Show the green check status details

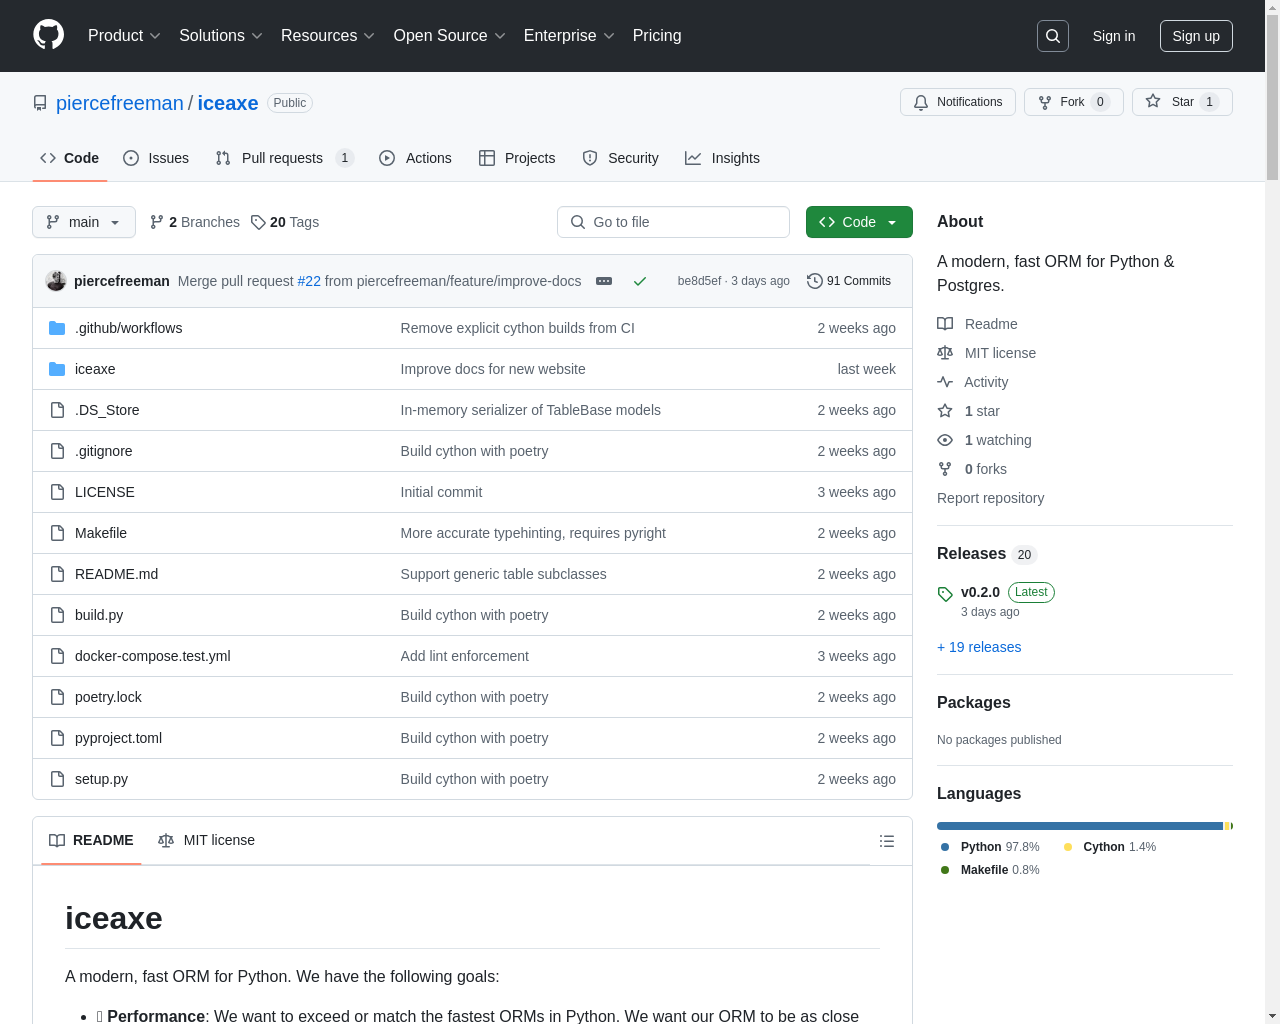point(640,281)
